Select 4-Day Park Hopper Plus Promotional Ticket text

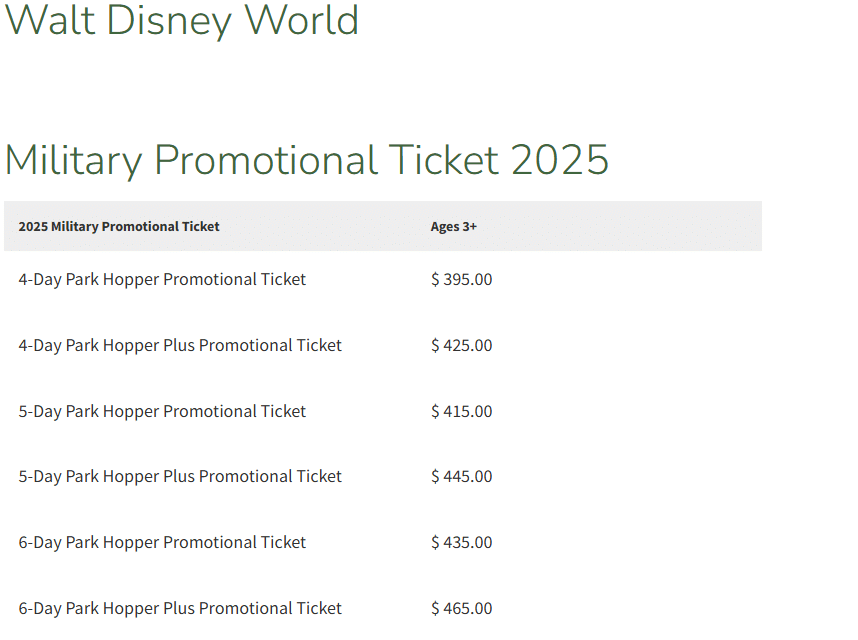[180, 346]
